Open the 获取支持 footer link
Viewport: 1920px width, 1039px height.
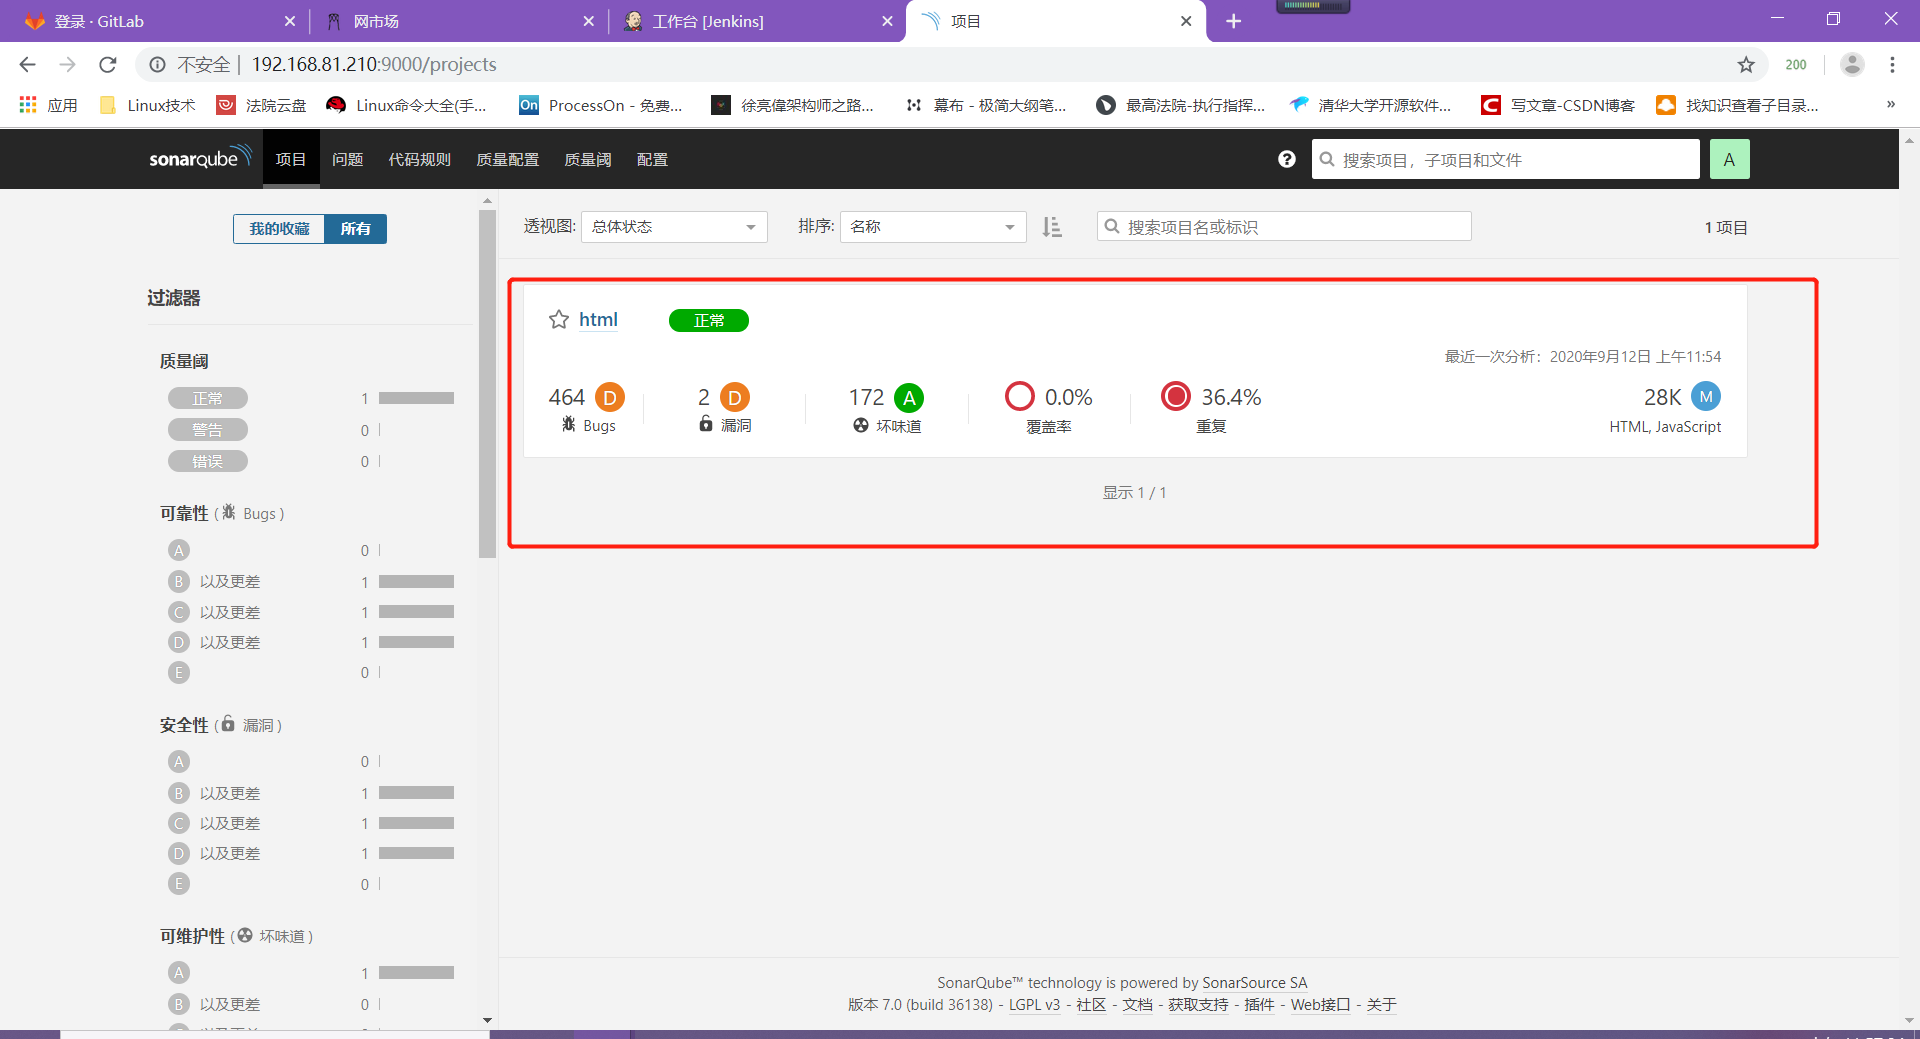(1198, 1004)
